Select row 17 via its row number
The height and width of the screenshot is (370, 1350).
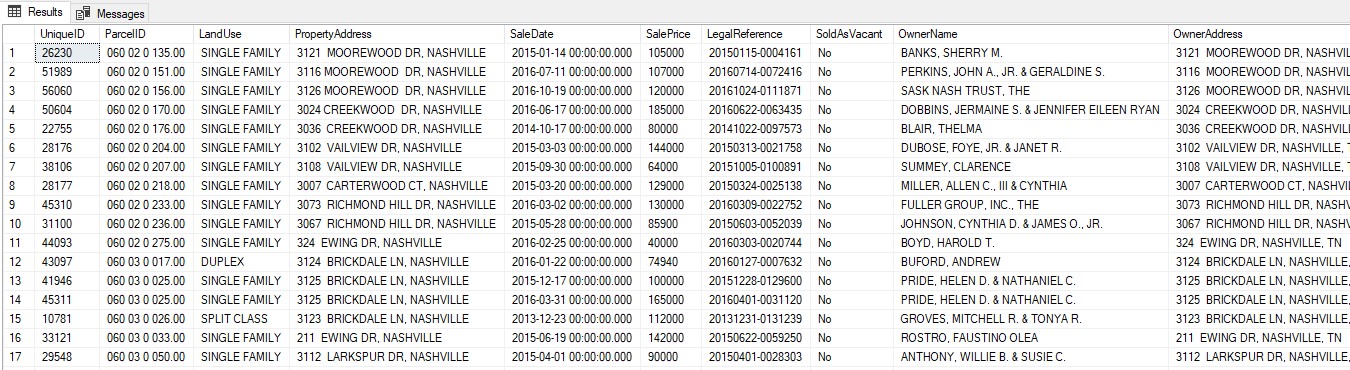17,357
